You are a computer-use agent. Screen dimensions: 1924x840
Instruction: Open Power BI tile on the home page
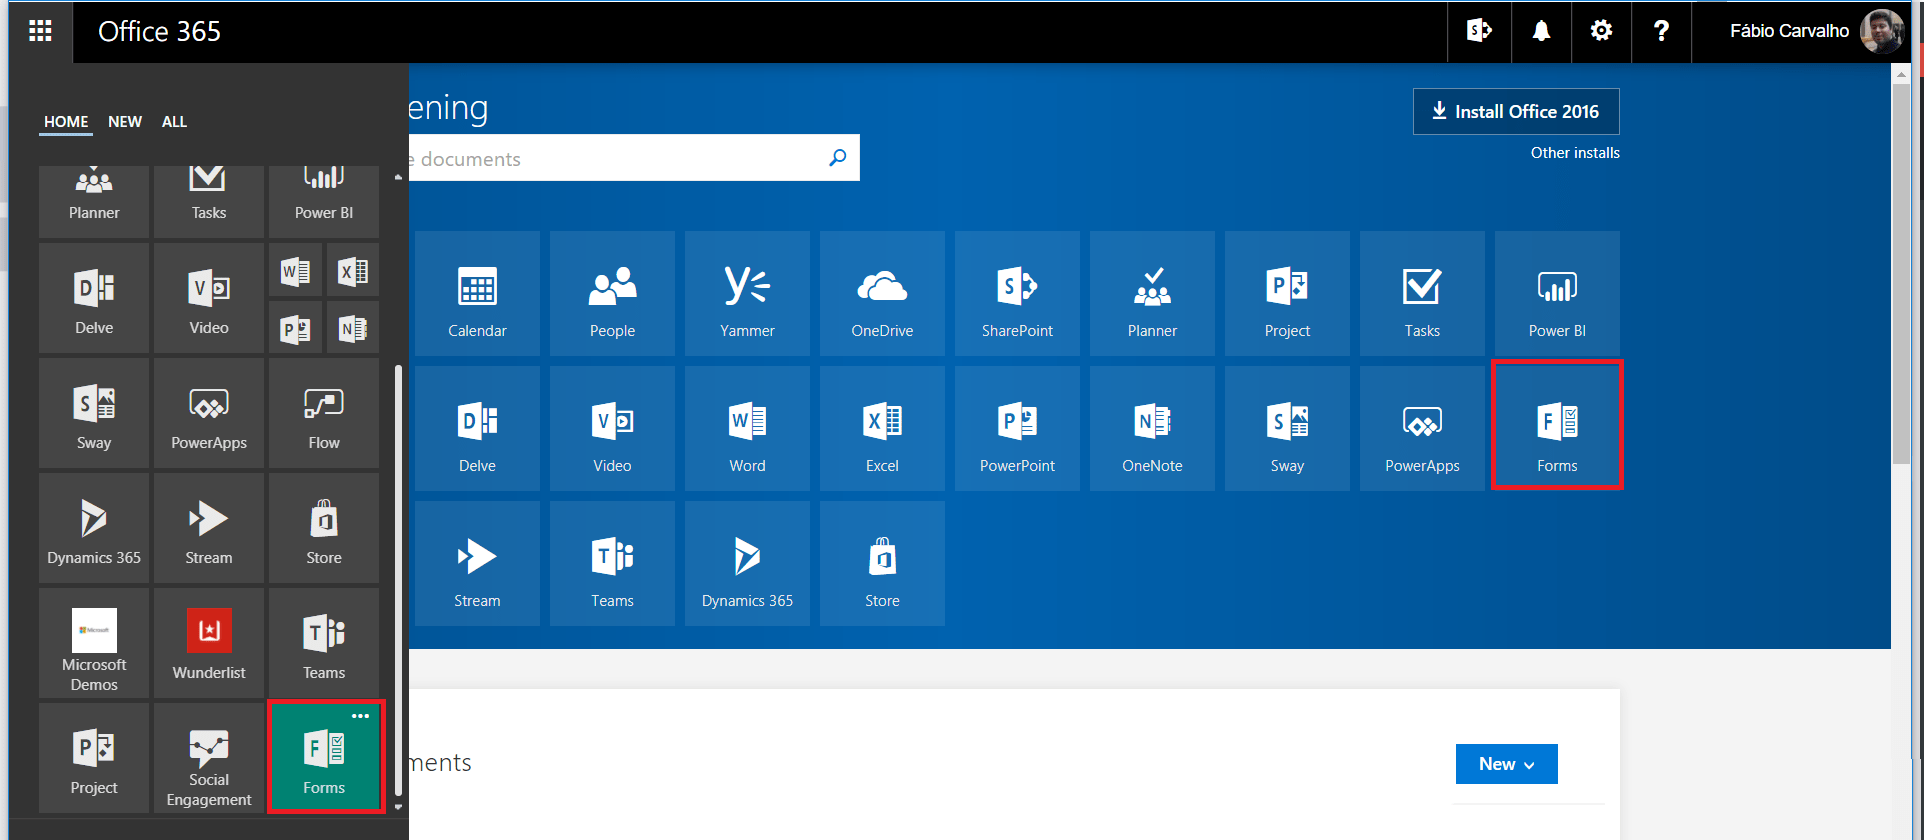pos(1557,293)
